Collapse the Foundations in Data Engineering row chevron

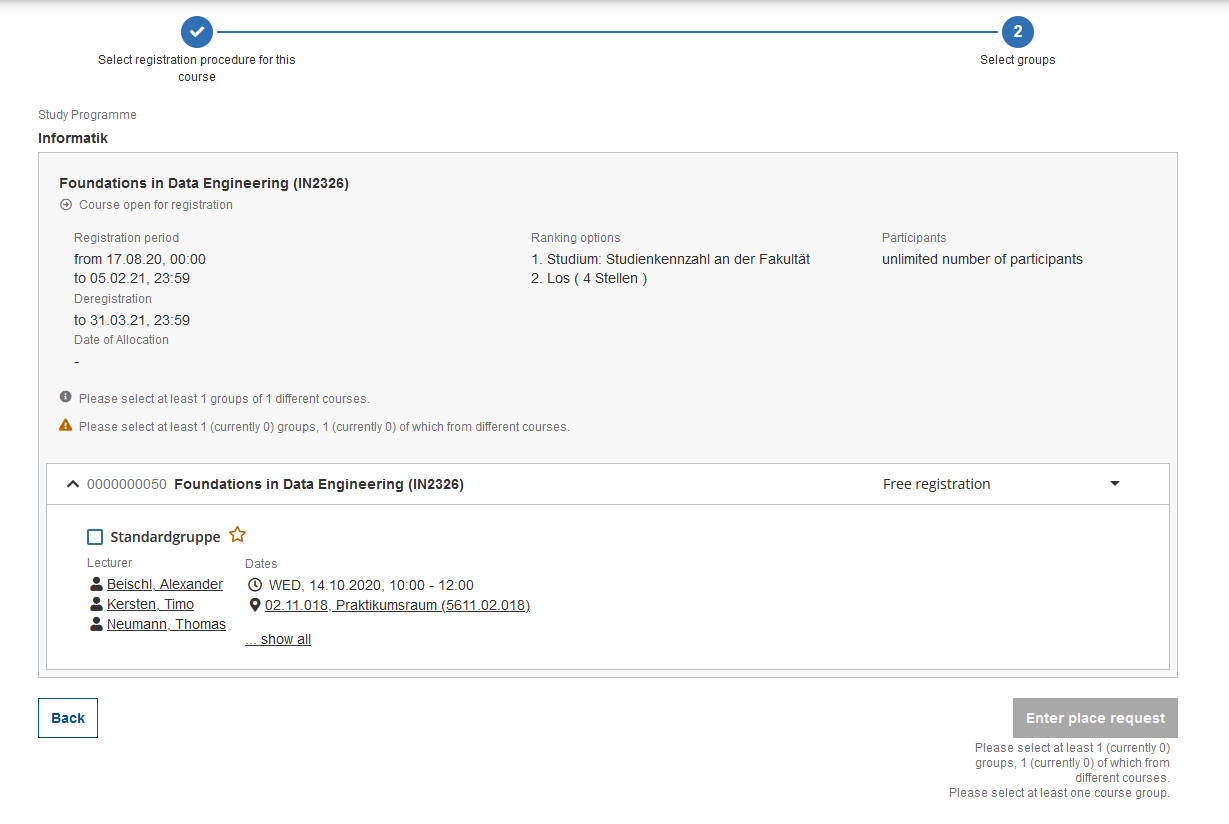point(72,484)
